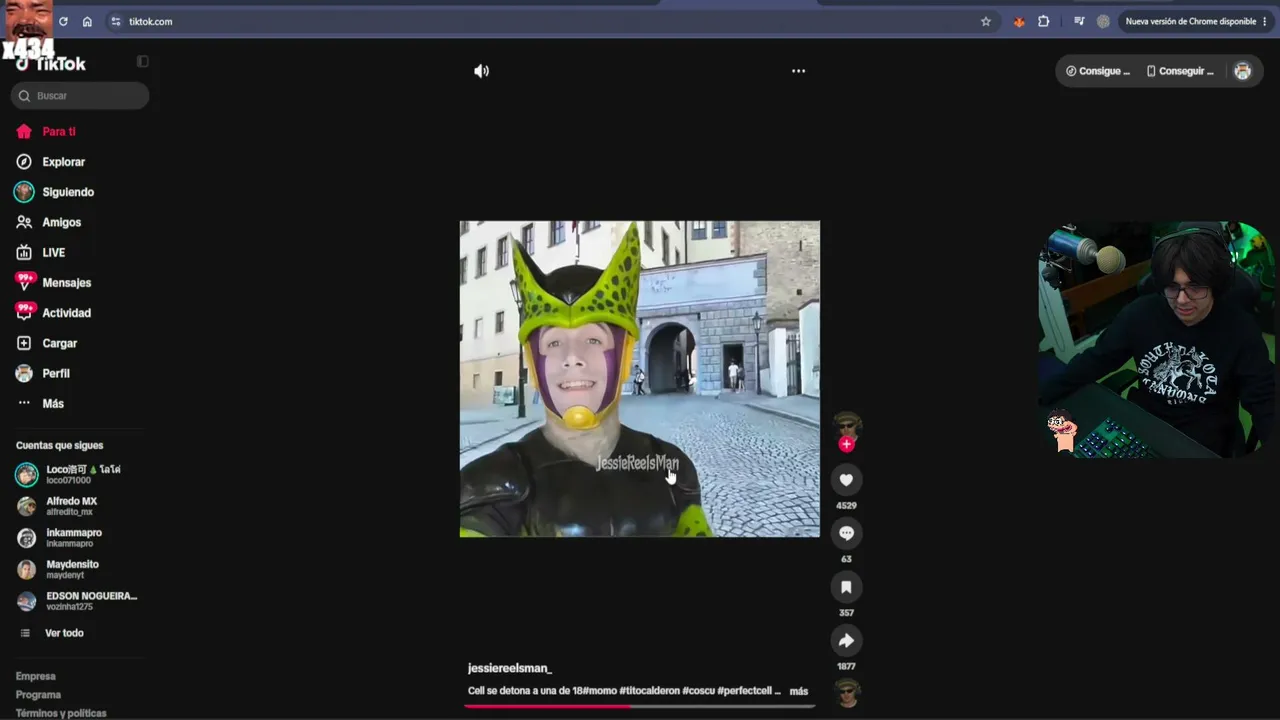This screenshot has width=1280, height=720.
Task: Click the Empresa footer link
Action: point(36,676)
